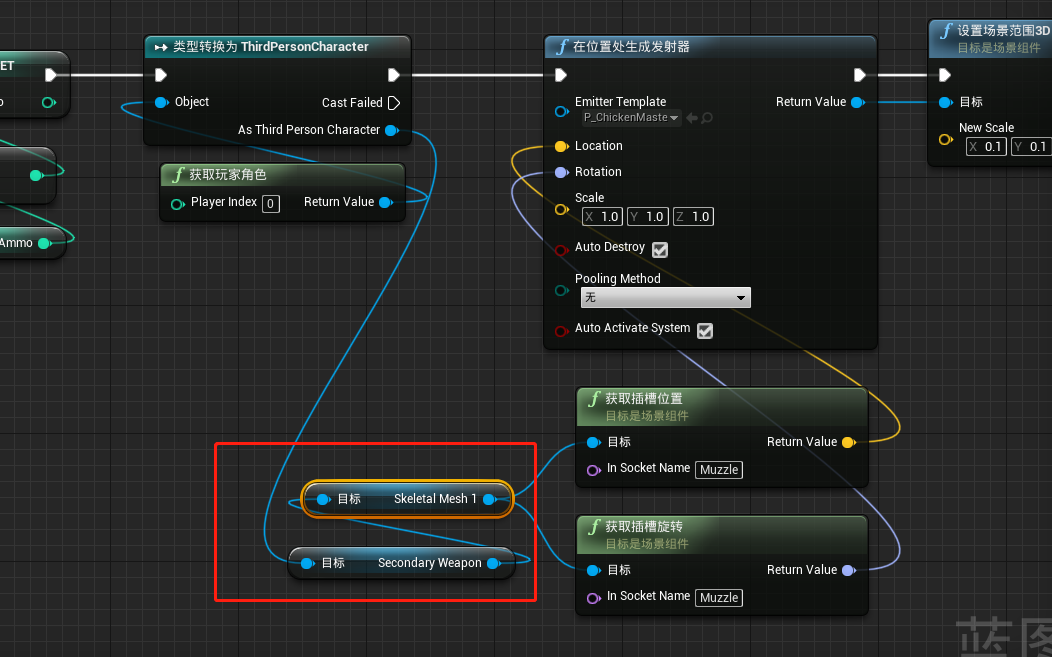Select the 在位置处生成发射器 node title
The image size is (1052, 657).
631,47
